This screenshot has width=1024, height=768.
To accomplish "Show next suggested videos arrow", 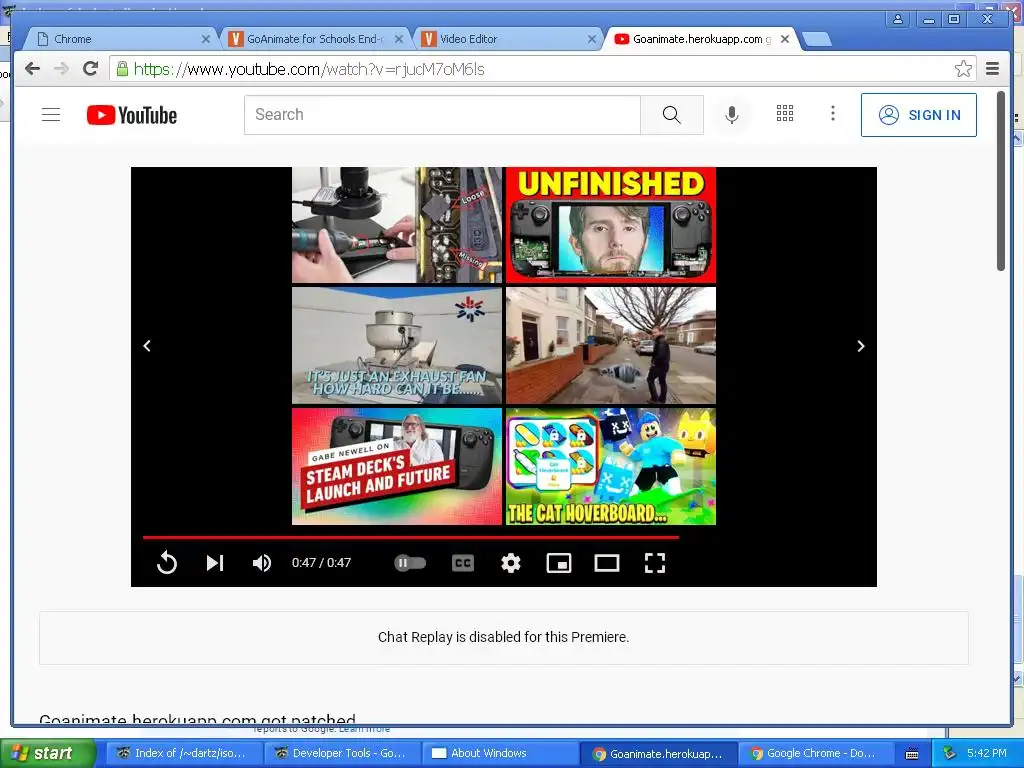I will [x=861, y=346].
